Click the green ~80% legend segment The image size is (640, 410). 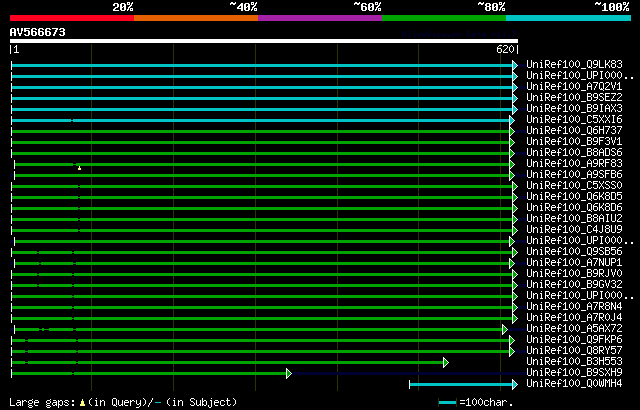tap(443, 18)
